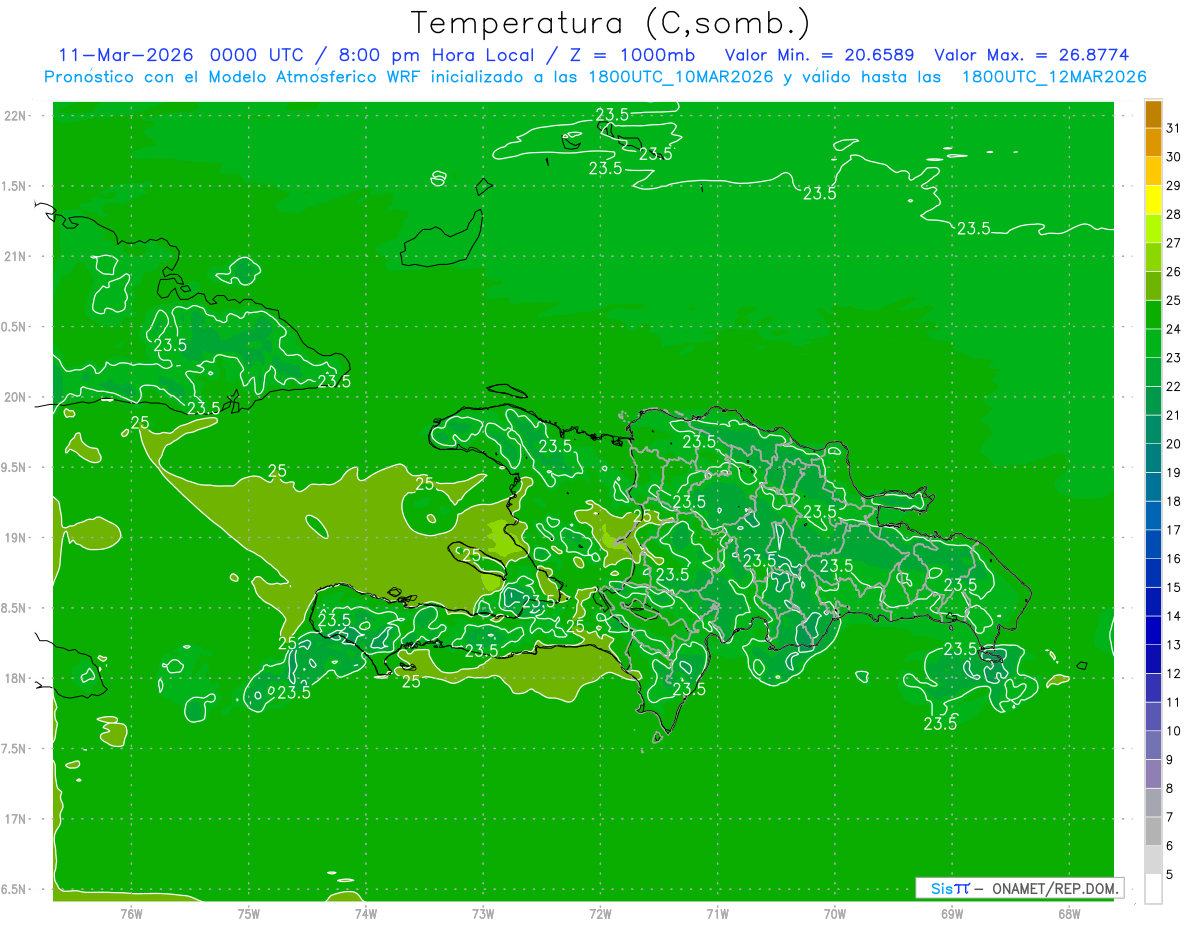The width and height of the screenshot is (1200, 927).
Task: Click the '0000 UTC' time text
Action: 256,55
